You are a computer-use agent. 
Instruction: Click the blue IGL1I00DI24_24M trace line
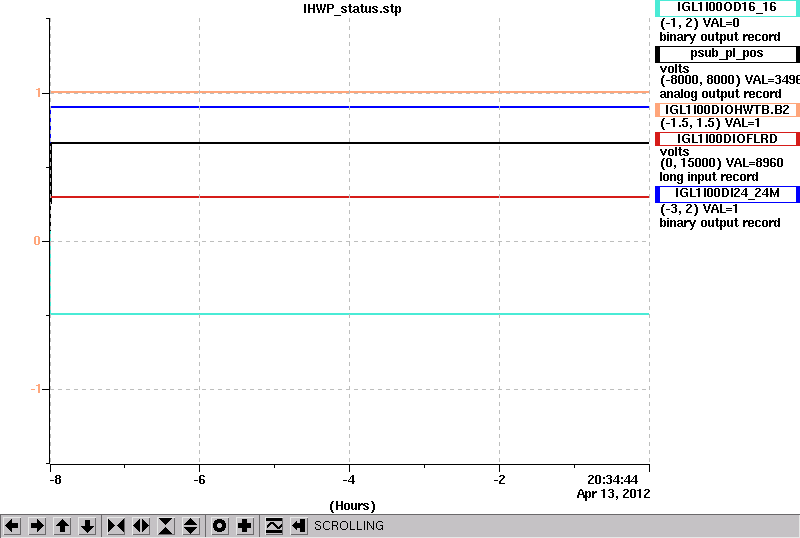[x=349, y=107]
